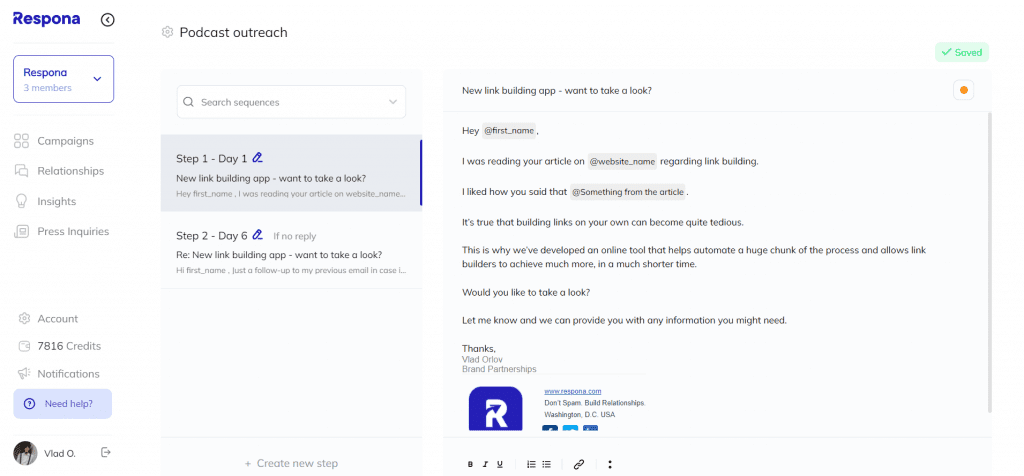
Task: Click 'Would you like to take a look?' line
Action: pyautogui.click(x=526, y=293)
